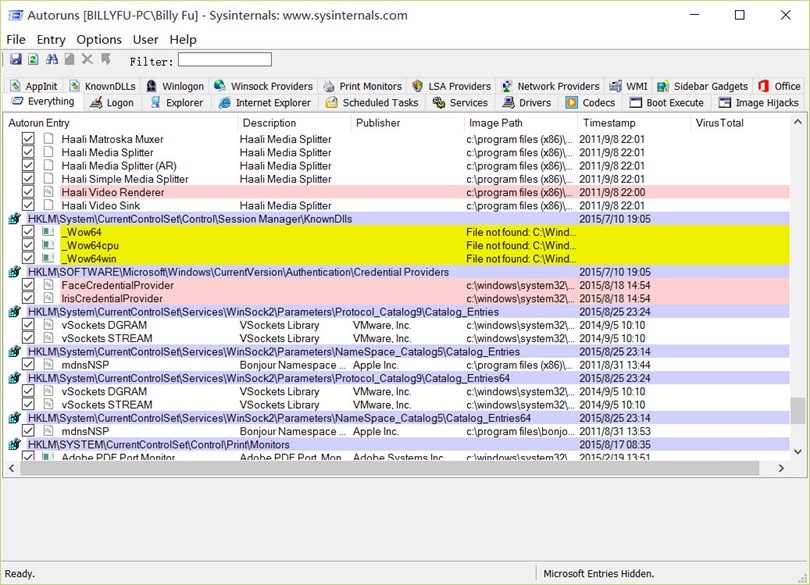
Task: Uncheck the _Wow64 entry checkbox
Action: click(28, 232)
